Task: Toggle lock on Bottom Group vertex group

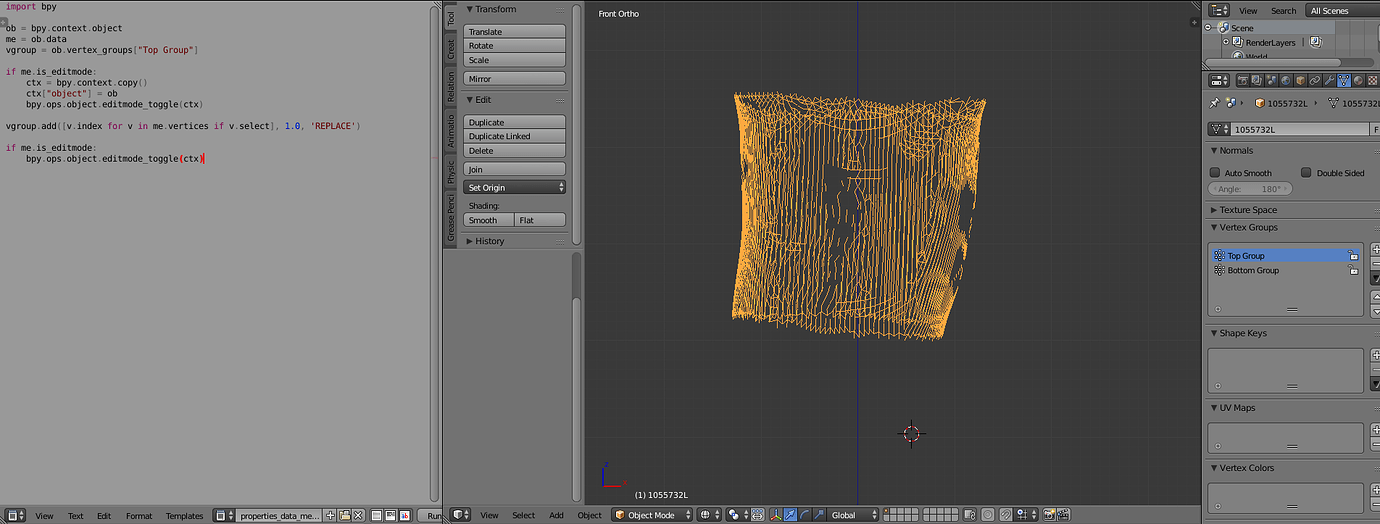Action: pos(1353,271)
